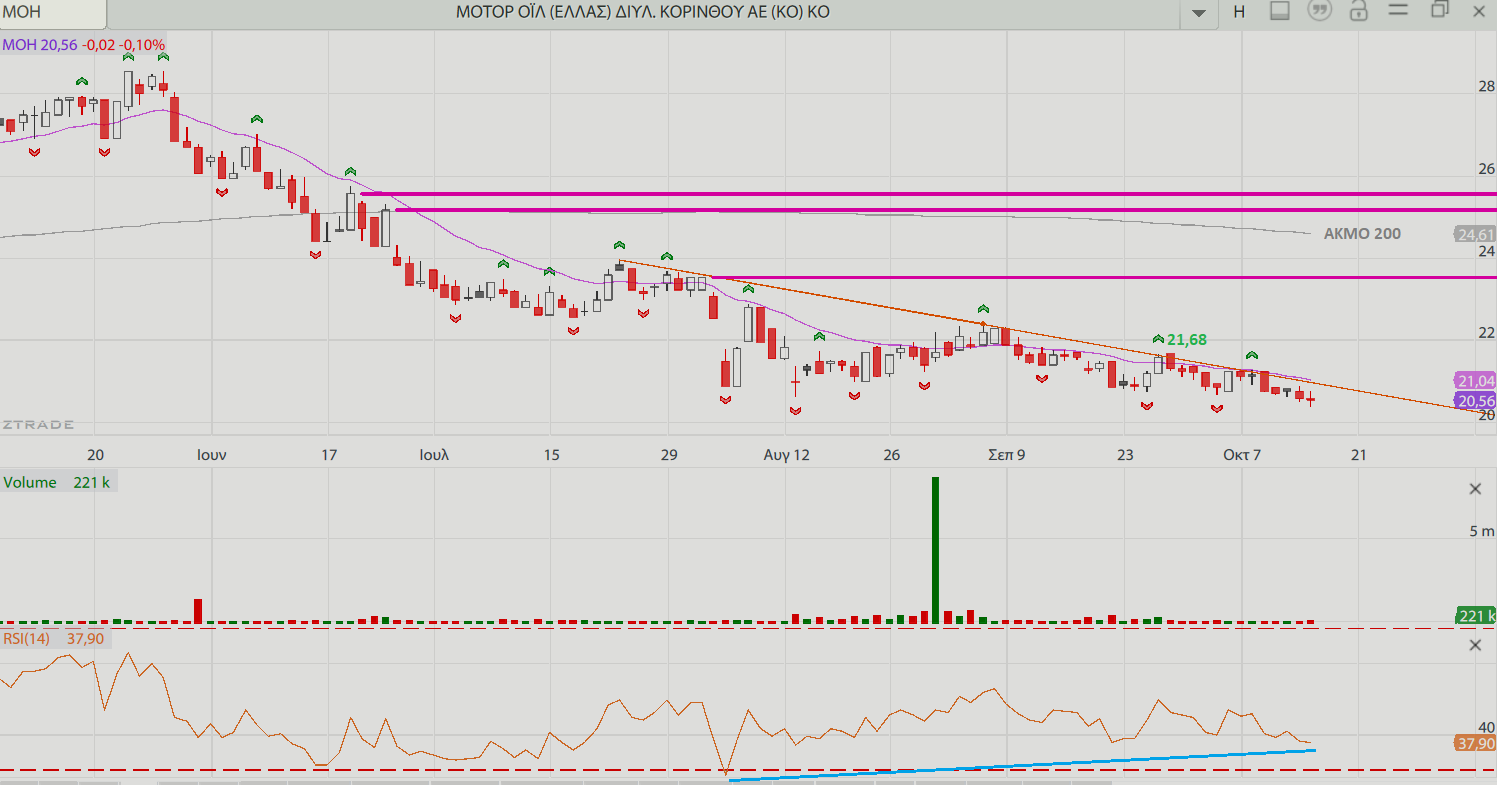Image resolution: width=1497 pixels, height=785 pixels.
Task: Select the Volume 221 k label
Action: (56, 482)
